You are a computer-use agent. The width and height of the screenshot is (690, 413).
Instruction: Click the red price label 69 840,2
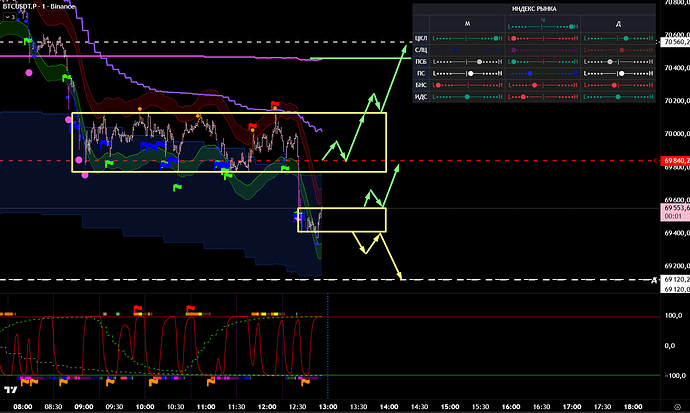[x=673, y=160]
